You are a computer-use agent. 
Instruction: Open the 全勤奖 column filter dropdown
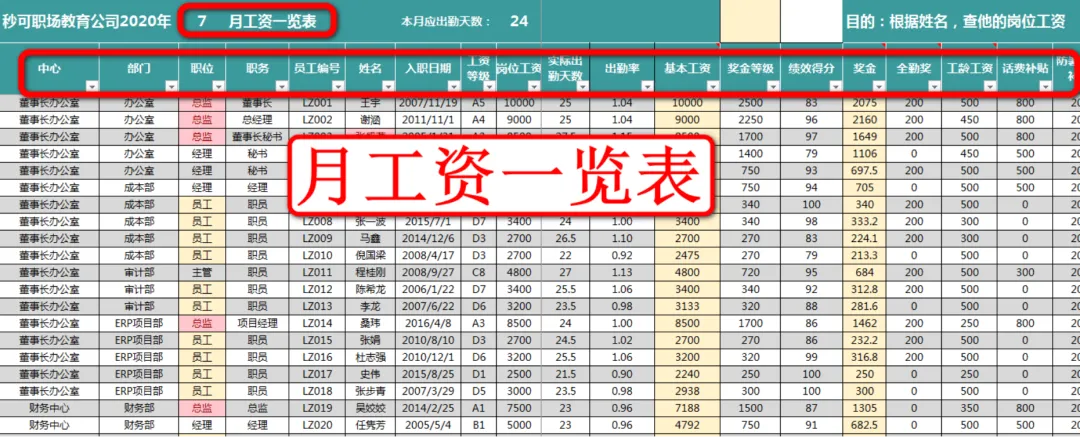933,86
